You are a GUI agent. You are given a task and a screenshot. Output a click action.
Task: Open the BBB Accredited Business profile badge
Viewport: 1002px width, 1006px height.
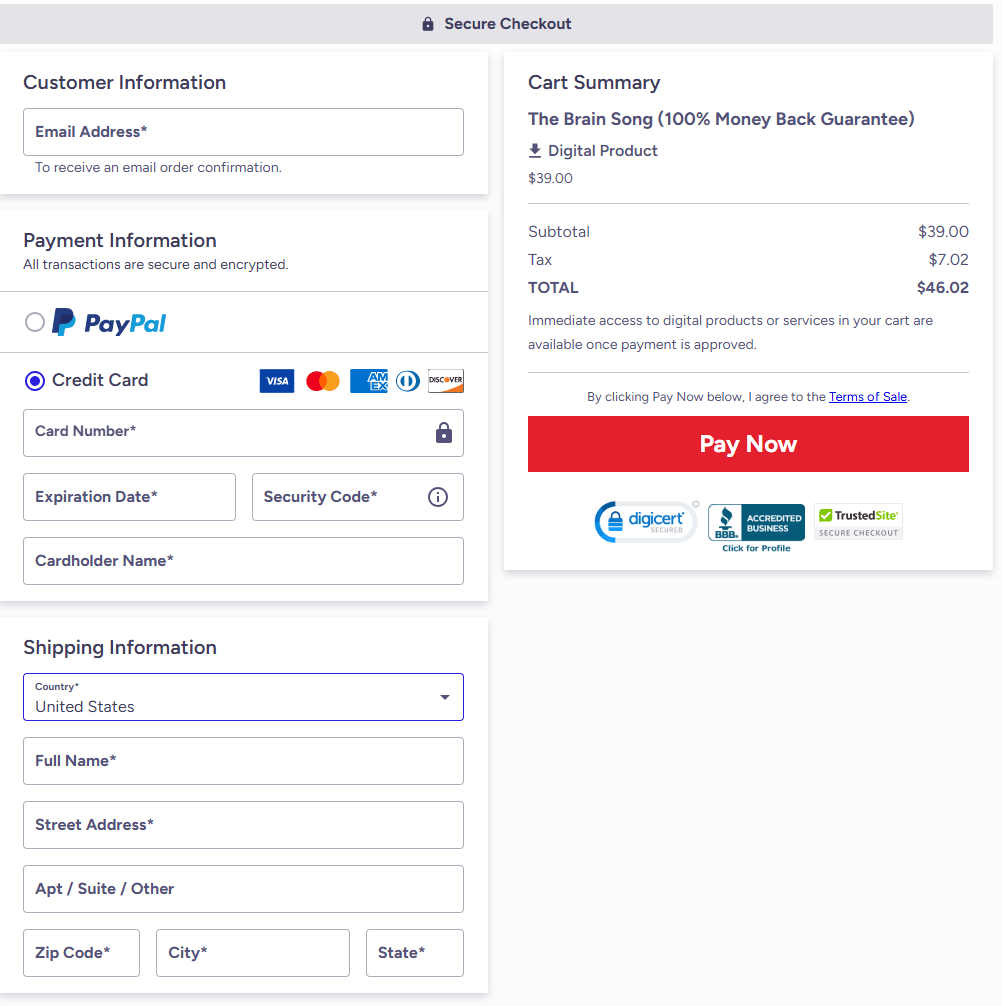click(x=756, y=526)
